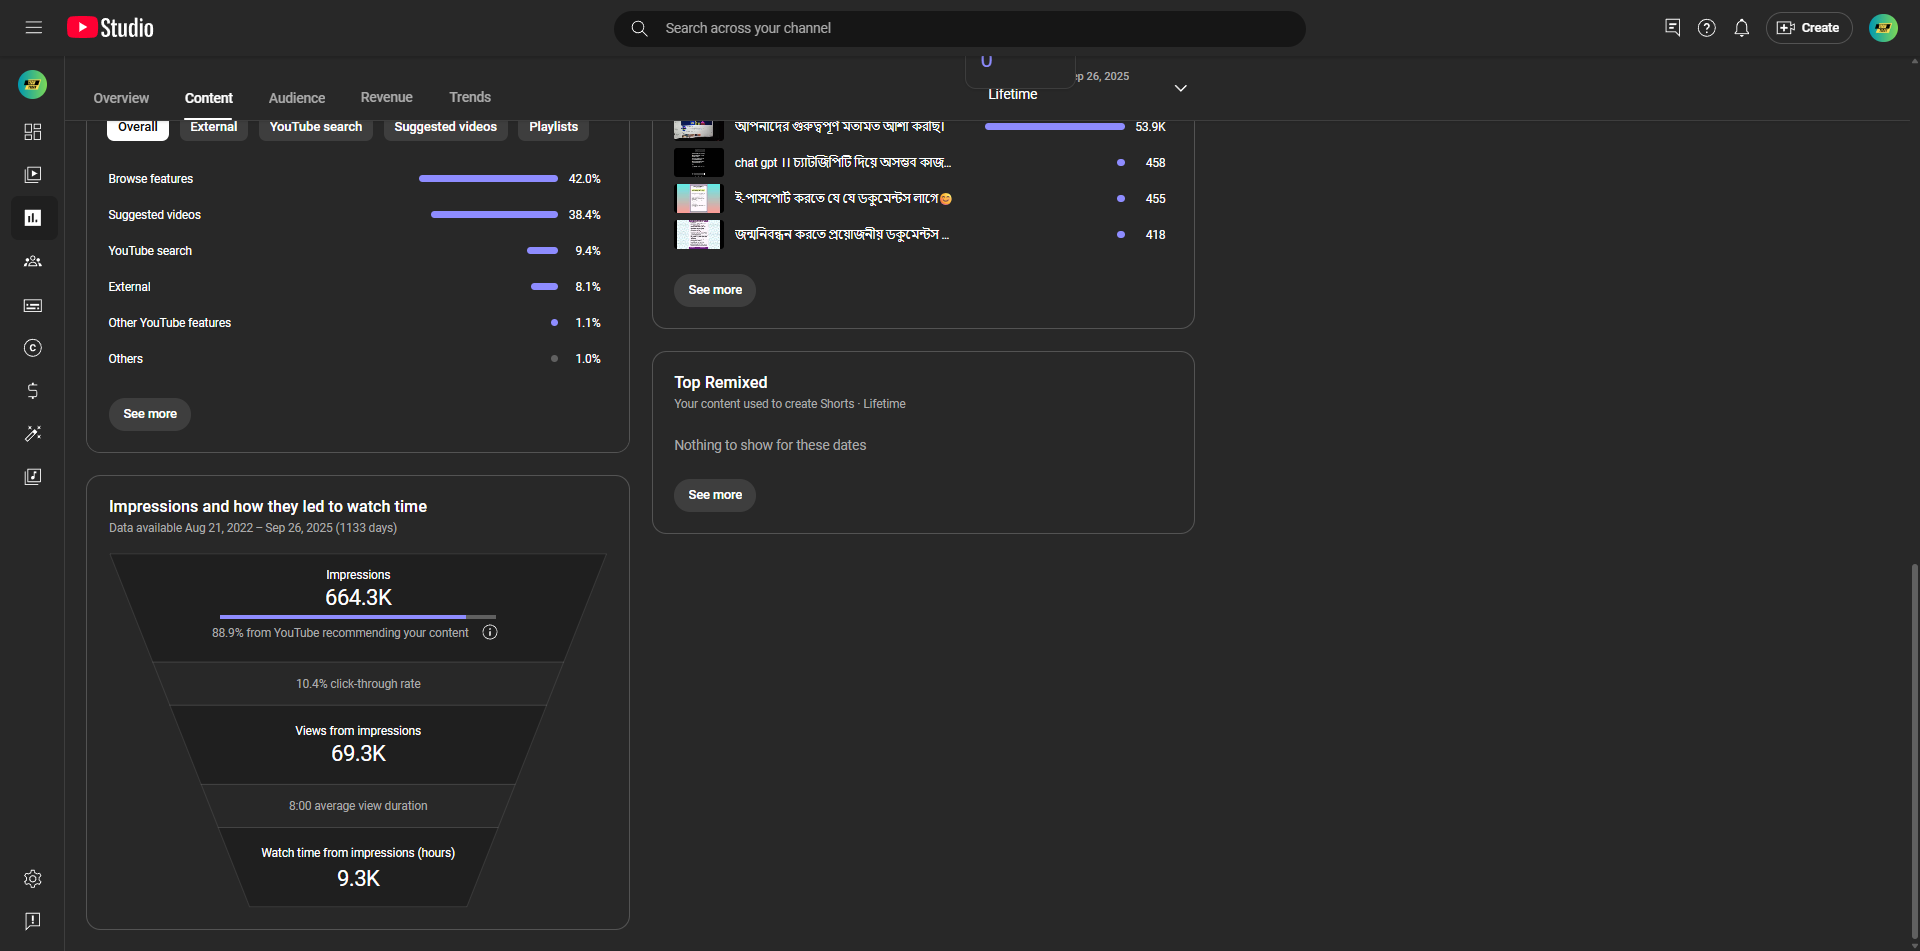Image resolution: width=1920 pixels, height=951 pixels.
Task: Open the Community people icon in sidebar
Action: pos(33,261)
